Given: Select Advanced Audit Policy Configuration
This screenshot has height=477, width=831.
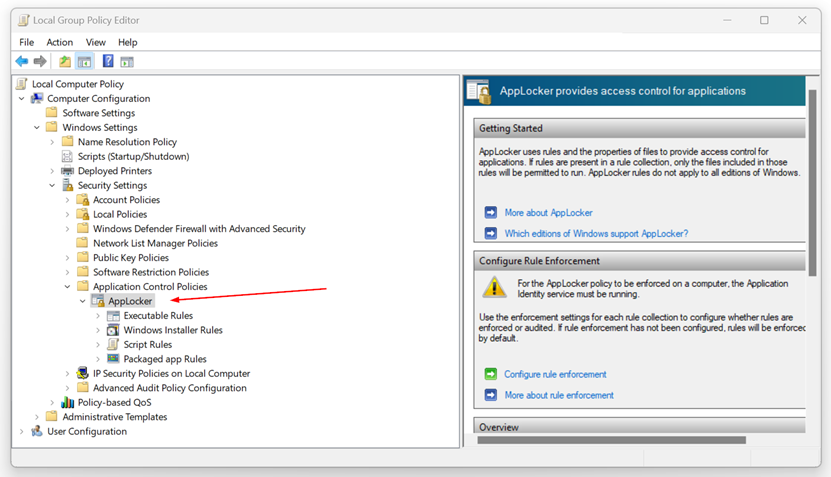Looking at the screenshot, I should (170, 388).
